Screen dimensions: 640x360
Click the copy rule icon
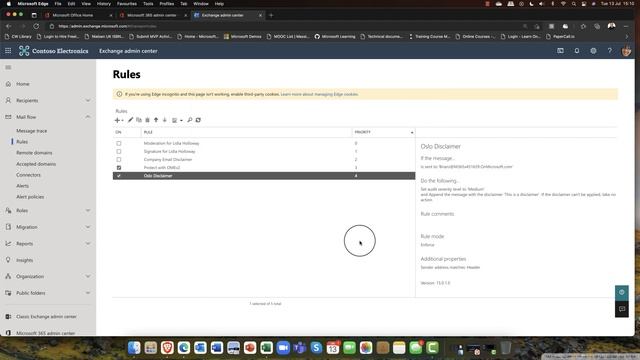coord(139,120)
